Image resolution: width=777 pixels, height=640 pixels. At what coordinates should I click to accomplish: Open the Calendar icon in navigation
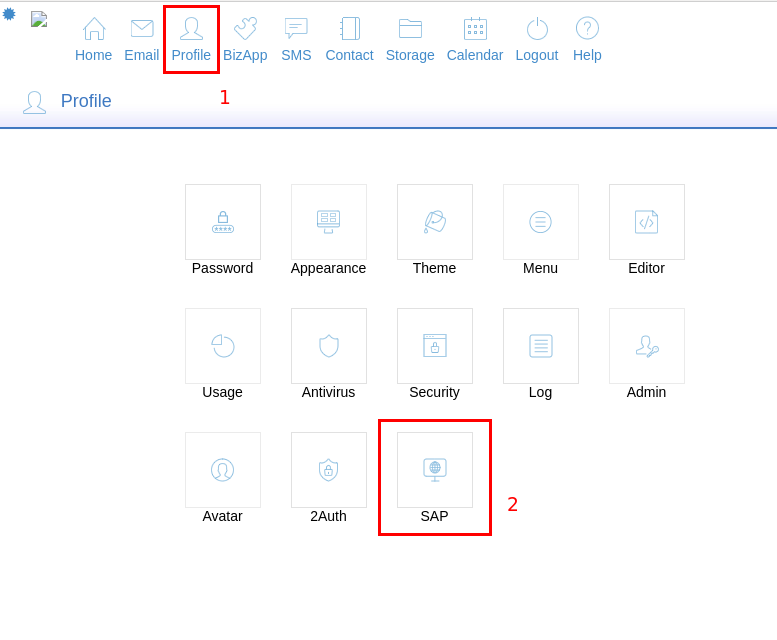point(475,29)
